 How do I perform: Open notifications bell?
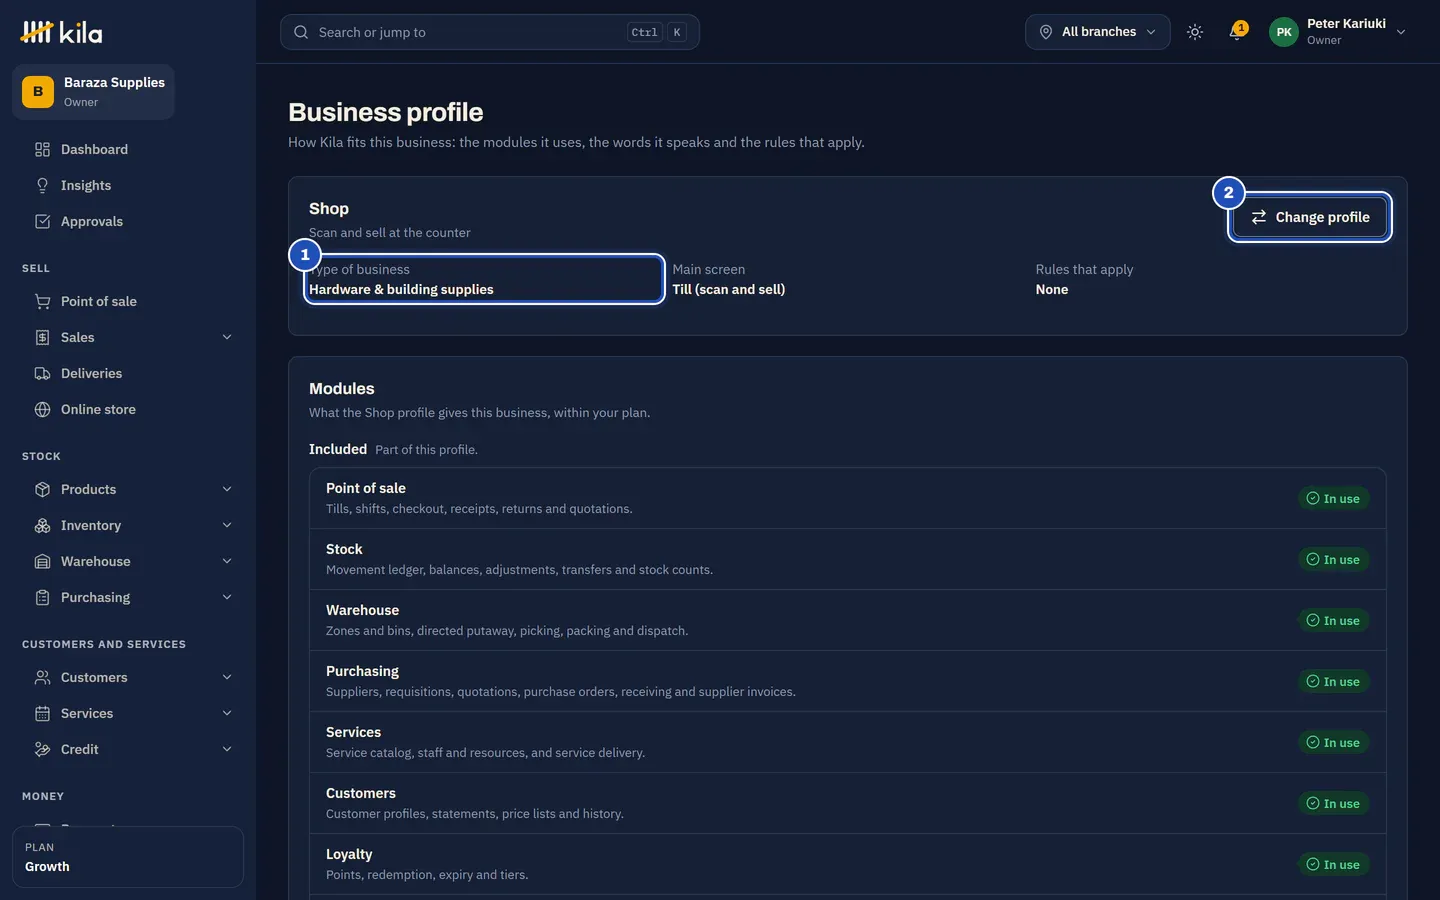pyautogui.click(x=1237, y=31)
